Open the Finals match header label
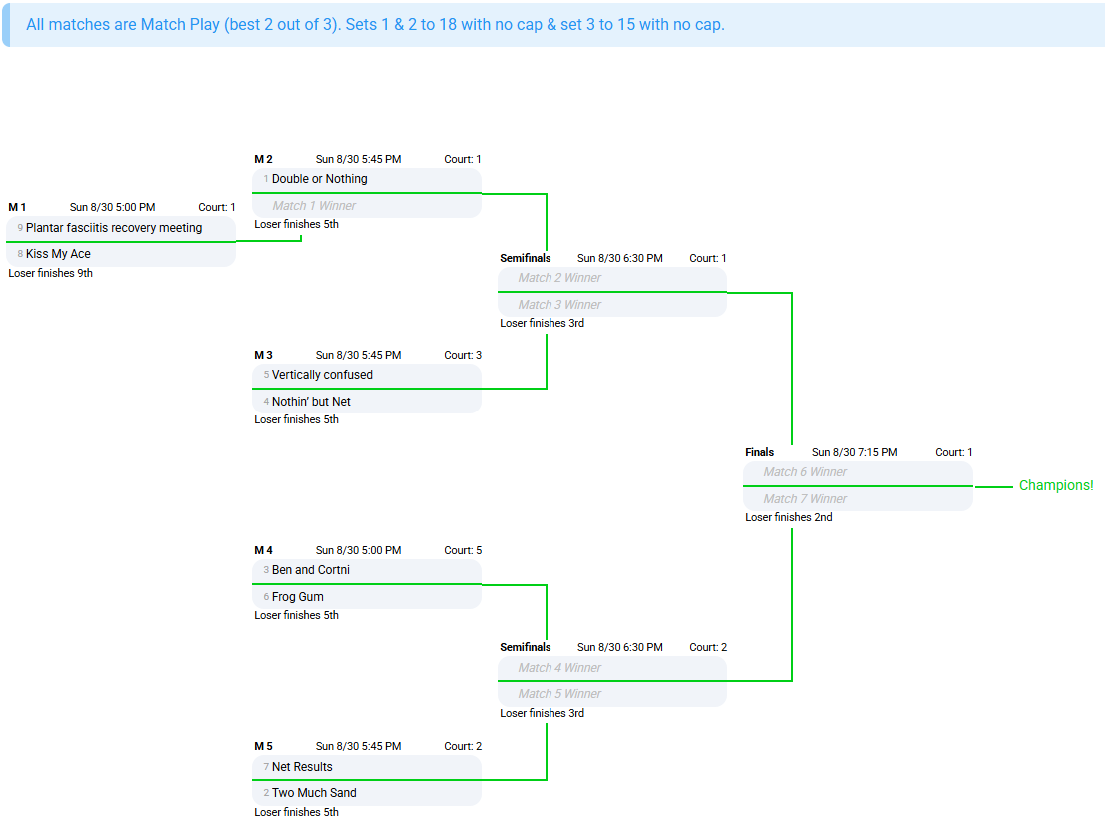The width and height of the screenshot is (1105, 825). pos(759,452)
